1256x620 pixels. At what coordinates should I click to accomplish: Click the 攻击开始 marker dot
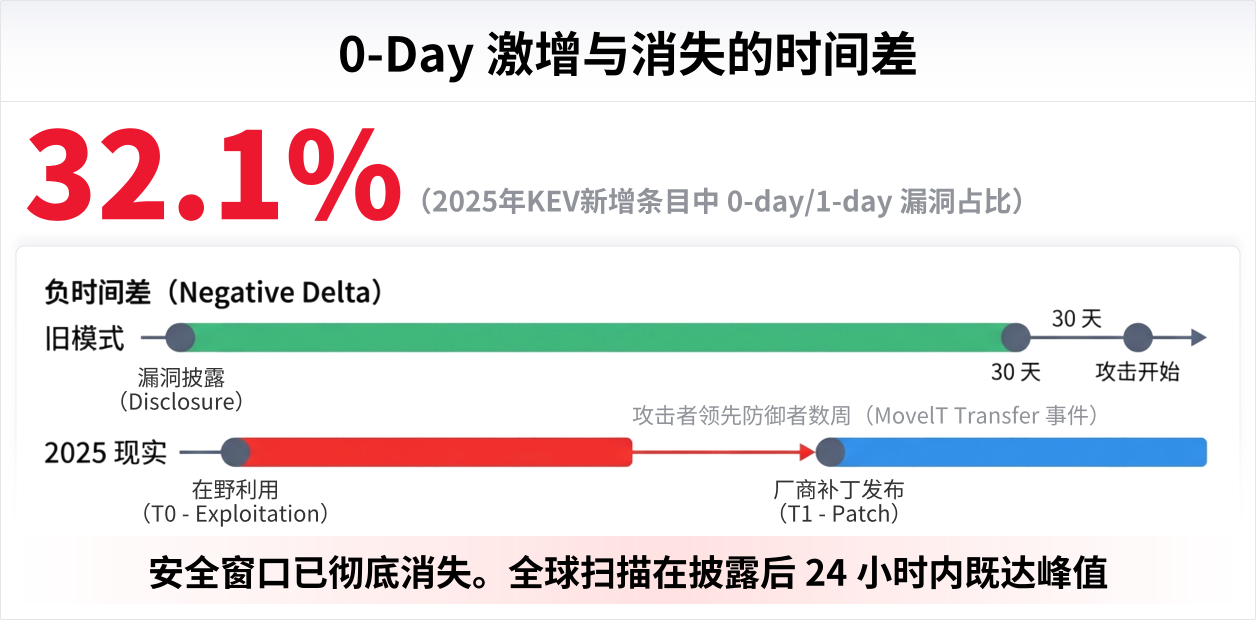tap(1138, 338)
